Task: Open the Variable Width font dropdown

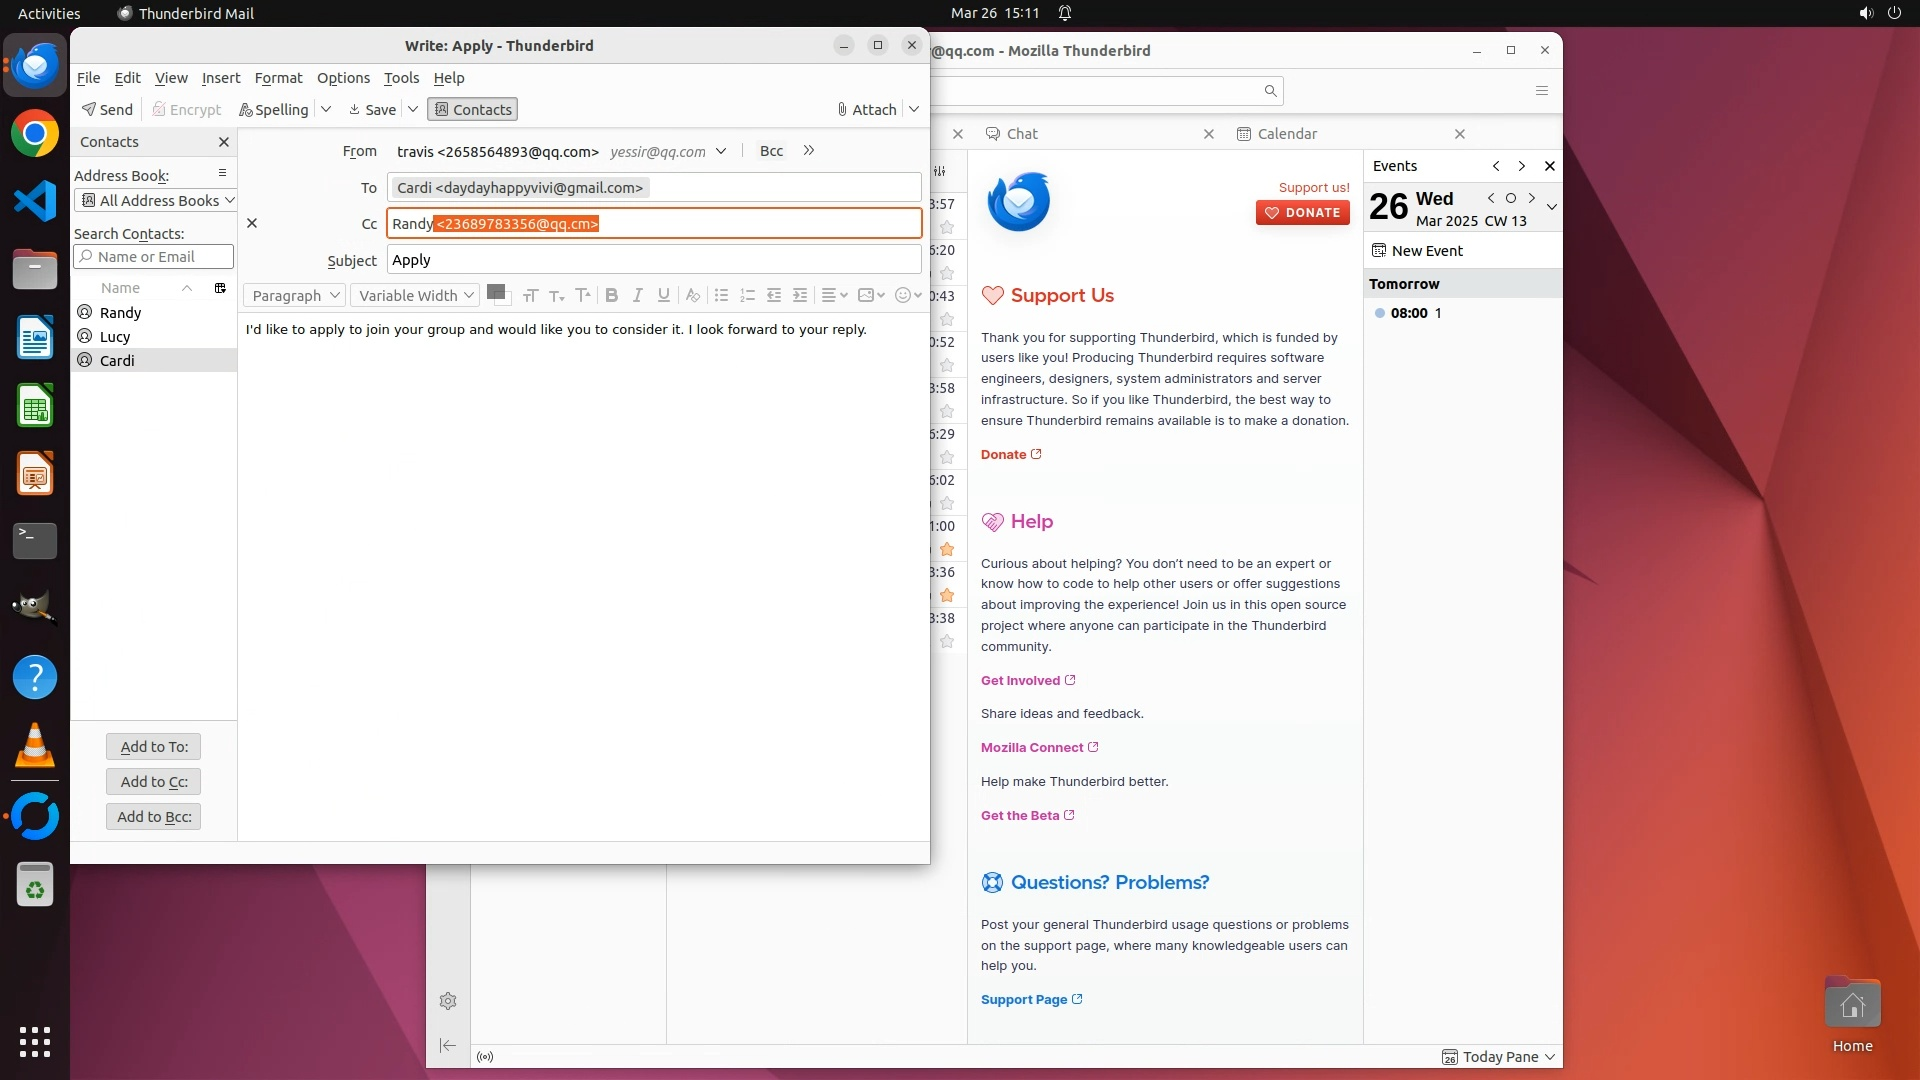Action: point(415,295)
